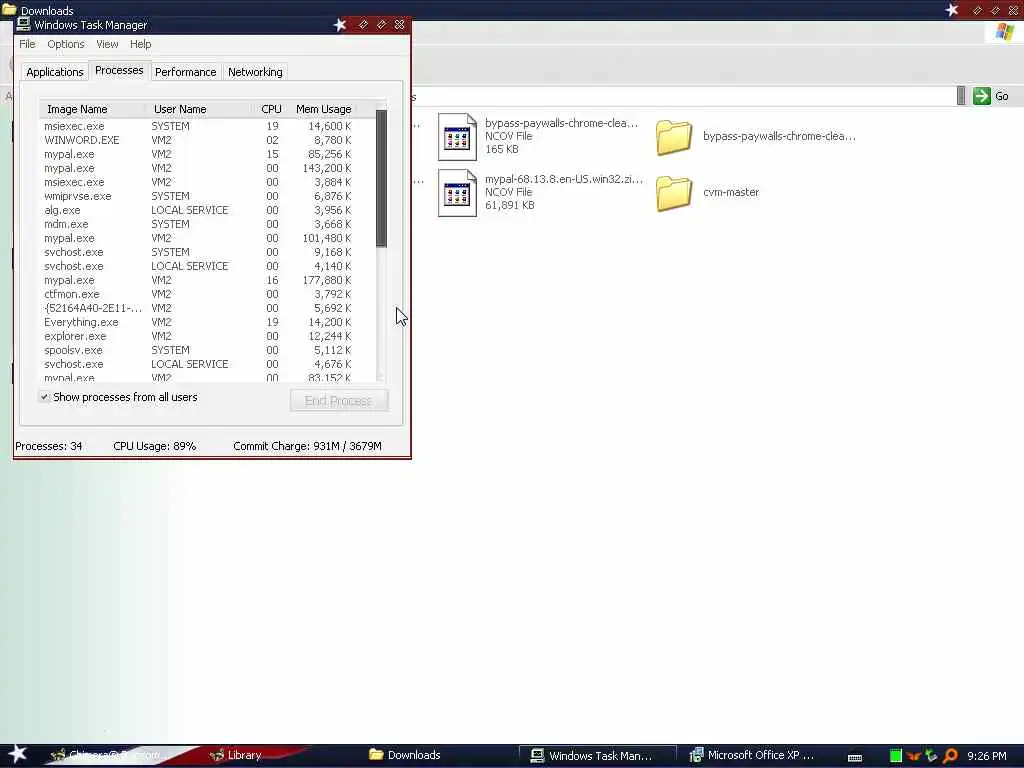Click the address bar dropdown handle beside Go
Viewport: 1024px width, 768px height.
(961, 95)
